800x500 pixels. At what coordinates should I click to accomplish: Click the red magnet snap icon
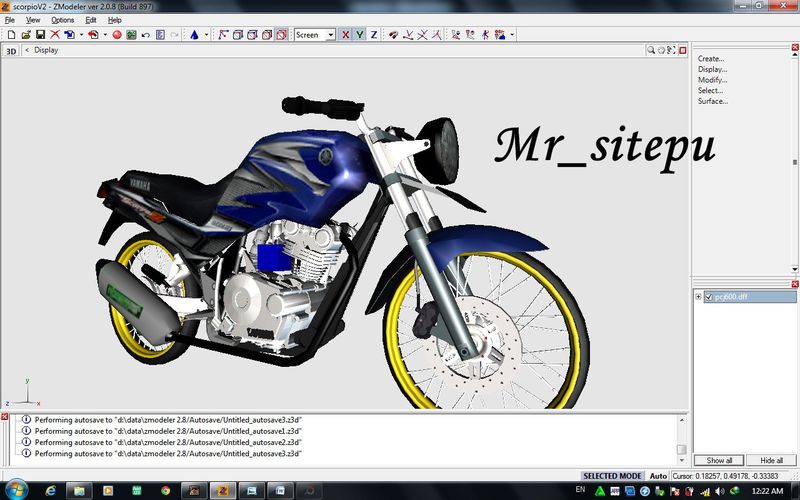[x=393, y=35]
